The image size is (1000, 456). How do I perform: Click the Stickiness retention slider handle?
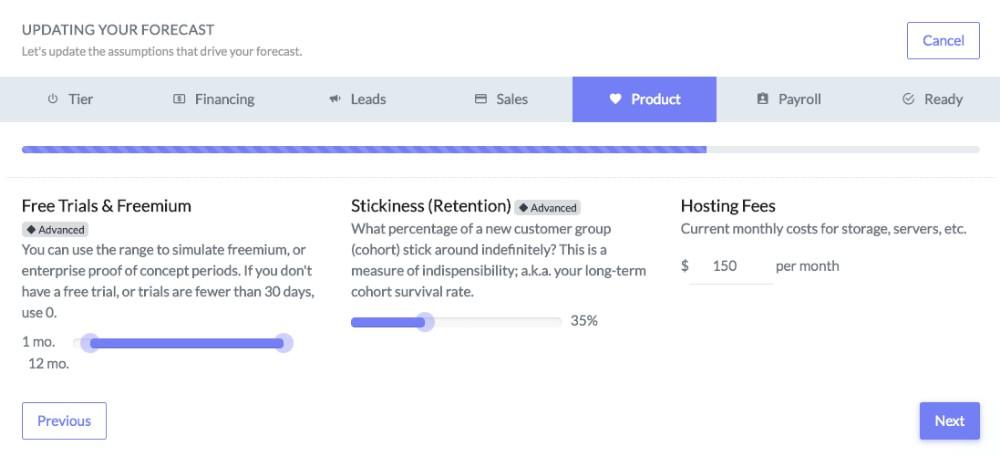[x=425, y=322]
